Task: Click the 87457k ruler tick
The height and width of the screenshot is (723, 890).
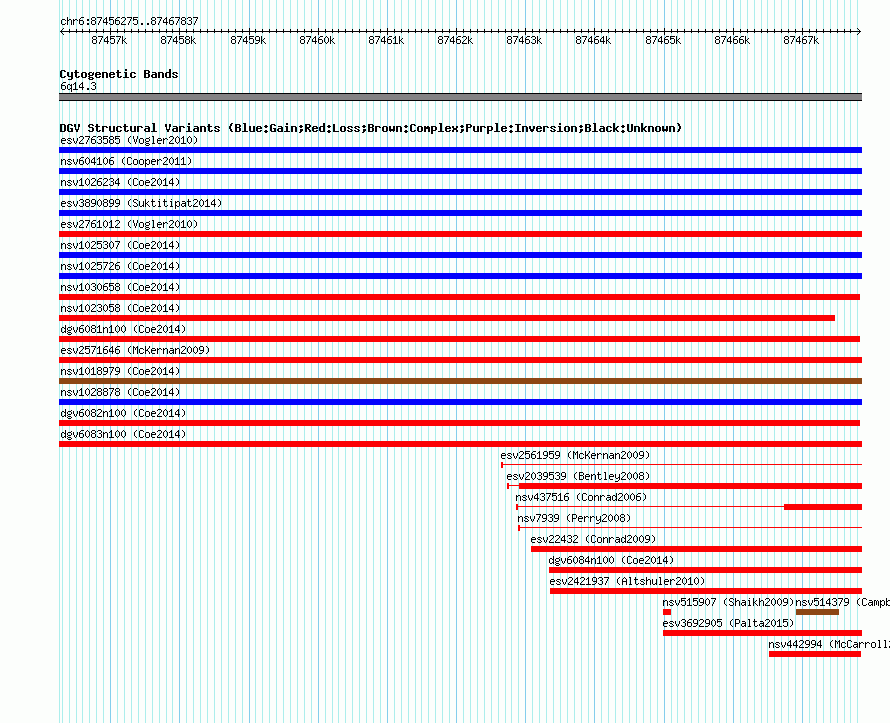Action: [109, 40]
